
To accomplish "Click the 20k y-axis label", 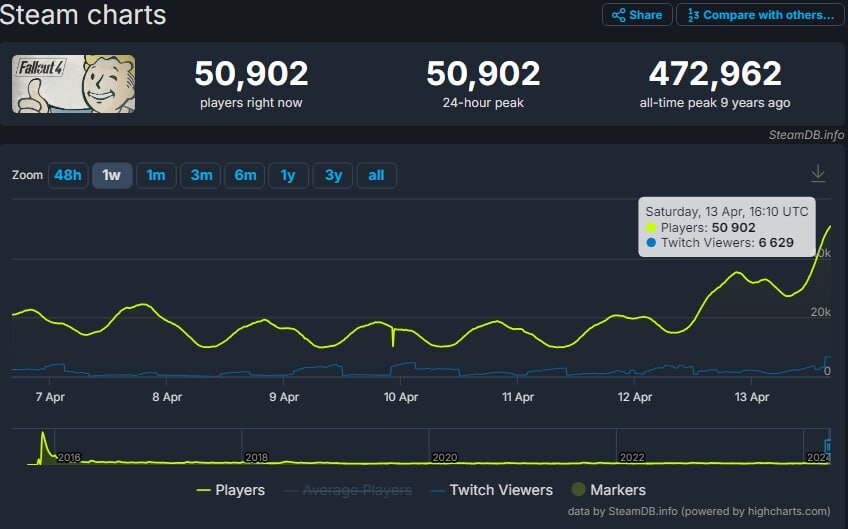I will tap(820, 312).
